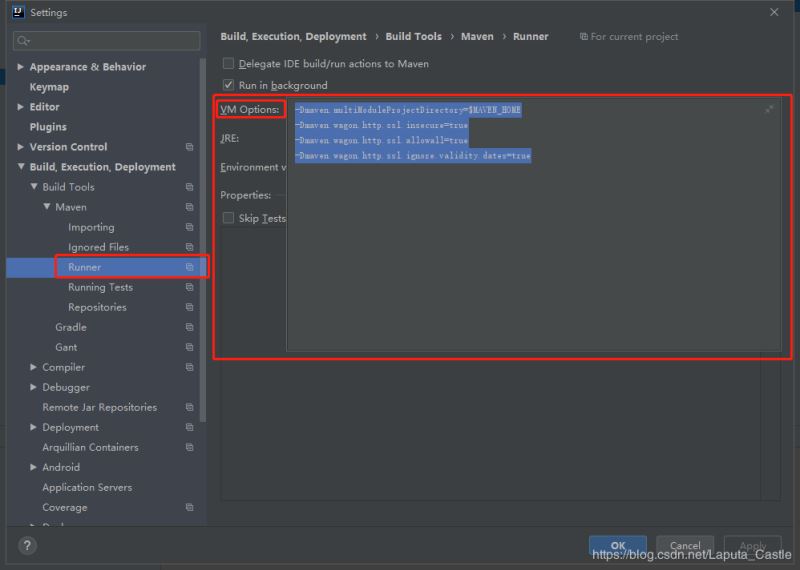Click the Build Tools breadcrumb
The width and height of the screenshot is (800, 570).
[414, 37]
